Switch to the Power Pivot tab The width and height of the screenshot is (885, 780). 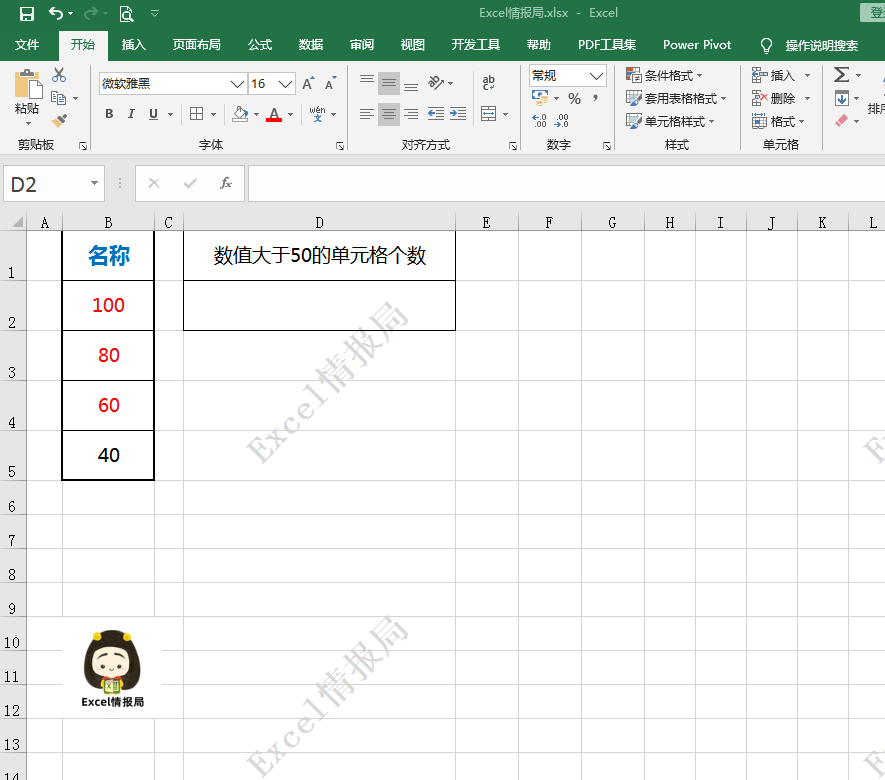pyautogui.click(x=696, y=45)
